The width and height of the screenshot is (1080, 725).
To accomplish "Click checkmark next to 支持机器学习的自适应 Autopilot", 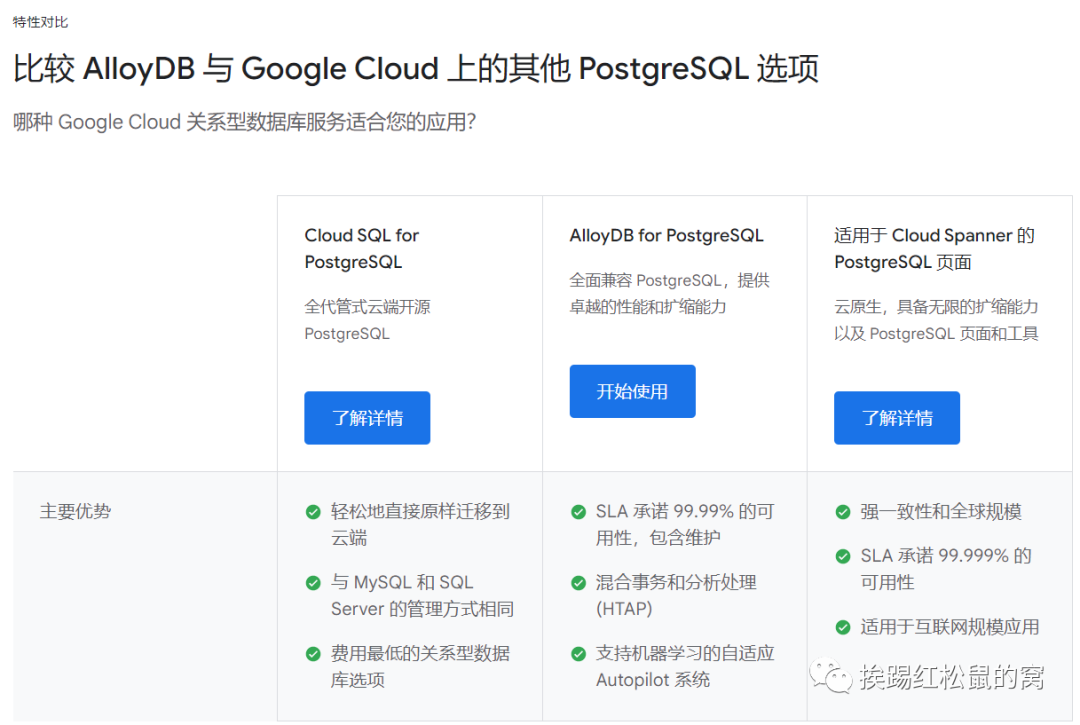I will (578, 654).
